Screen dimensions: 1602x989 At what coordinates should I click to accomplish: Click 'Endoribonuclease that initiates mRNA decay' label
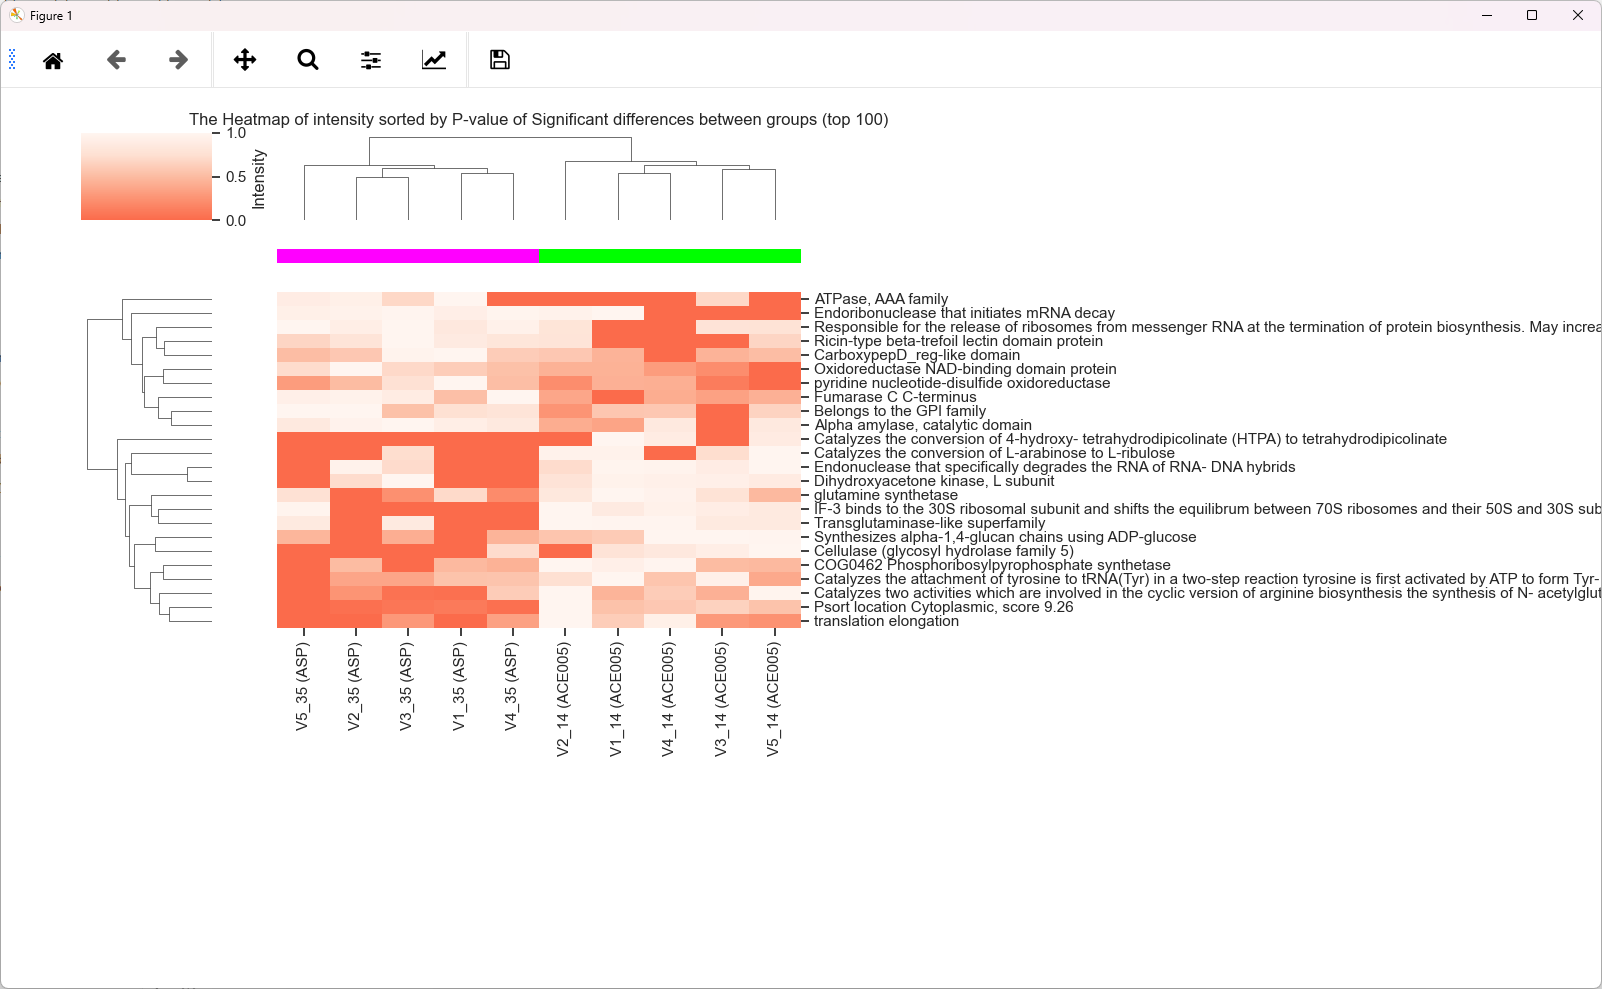964,313
